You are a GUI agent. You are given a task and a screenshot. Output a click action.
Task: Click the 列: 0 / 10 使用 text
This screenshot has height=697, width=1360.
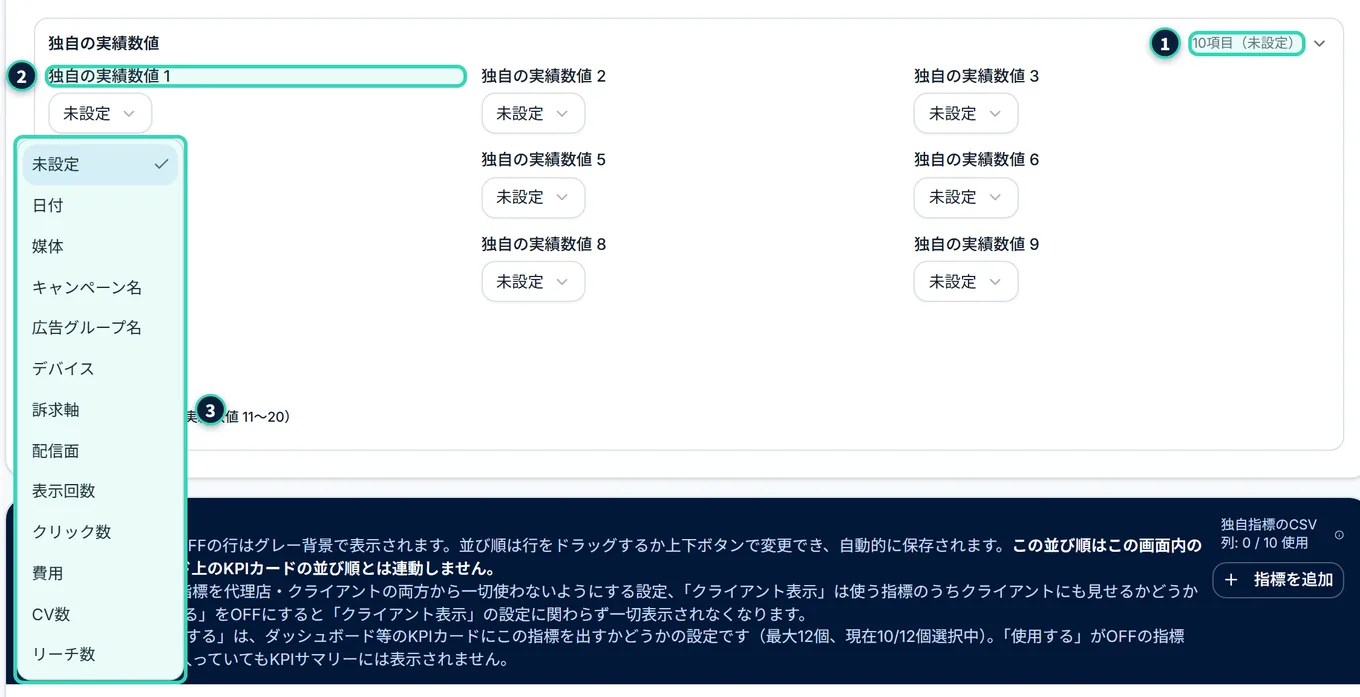tap(1264, 543)
